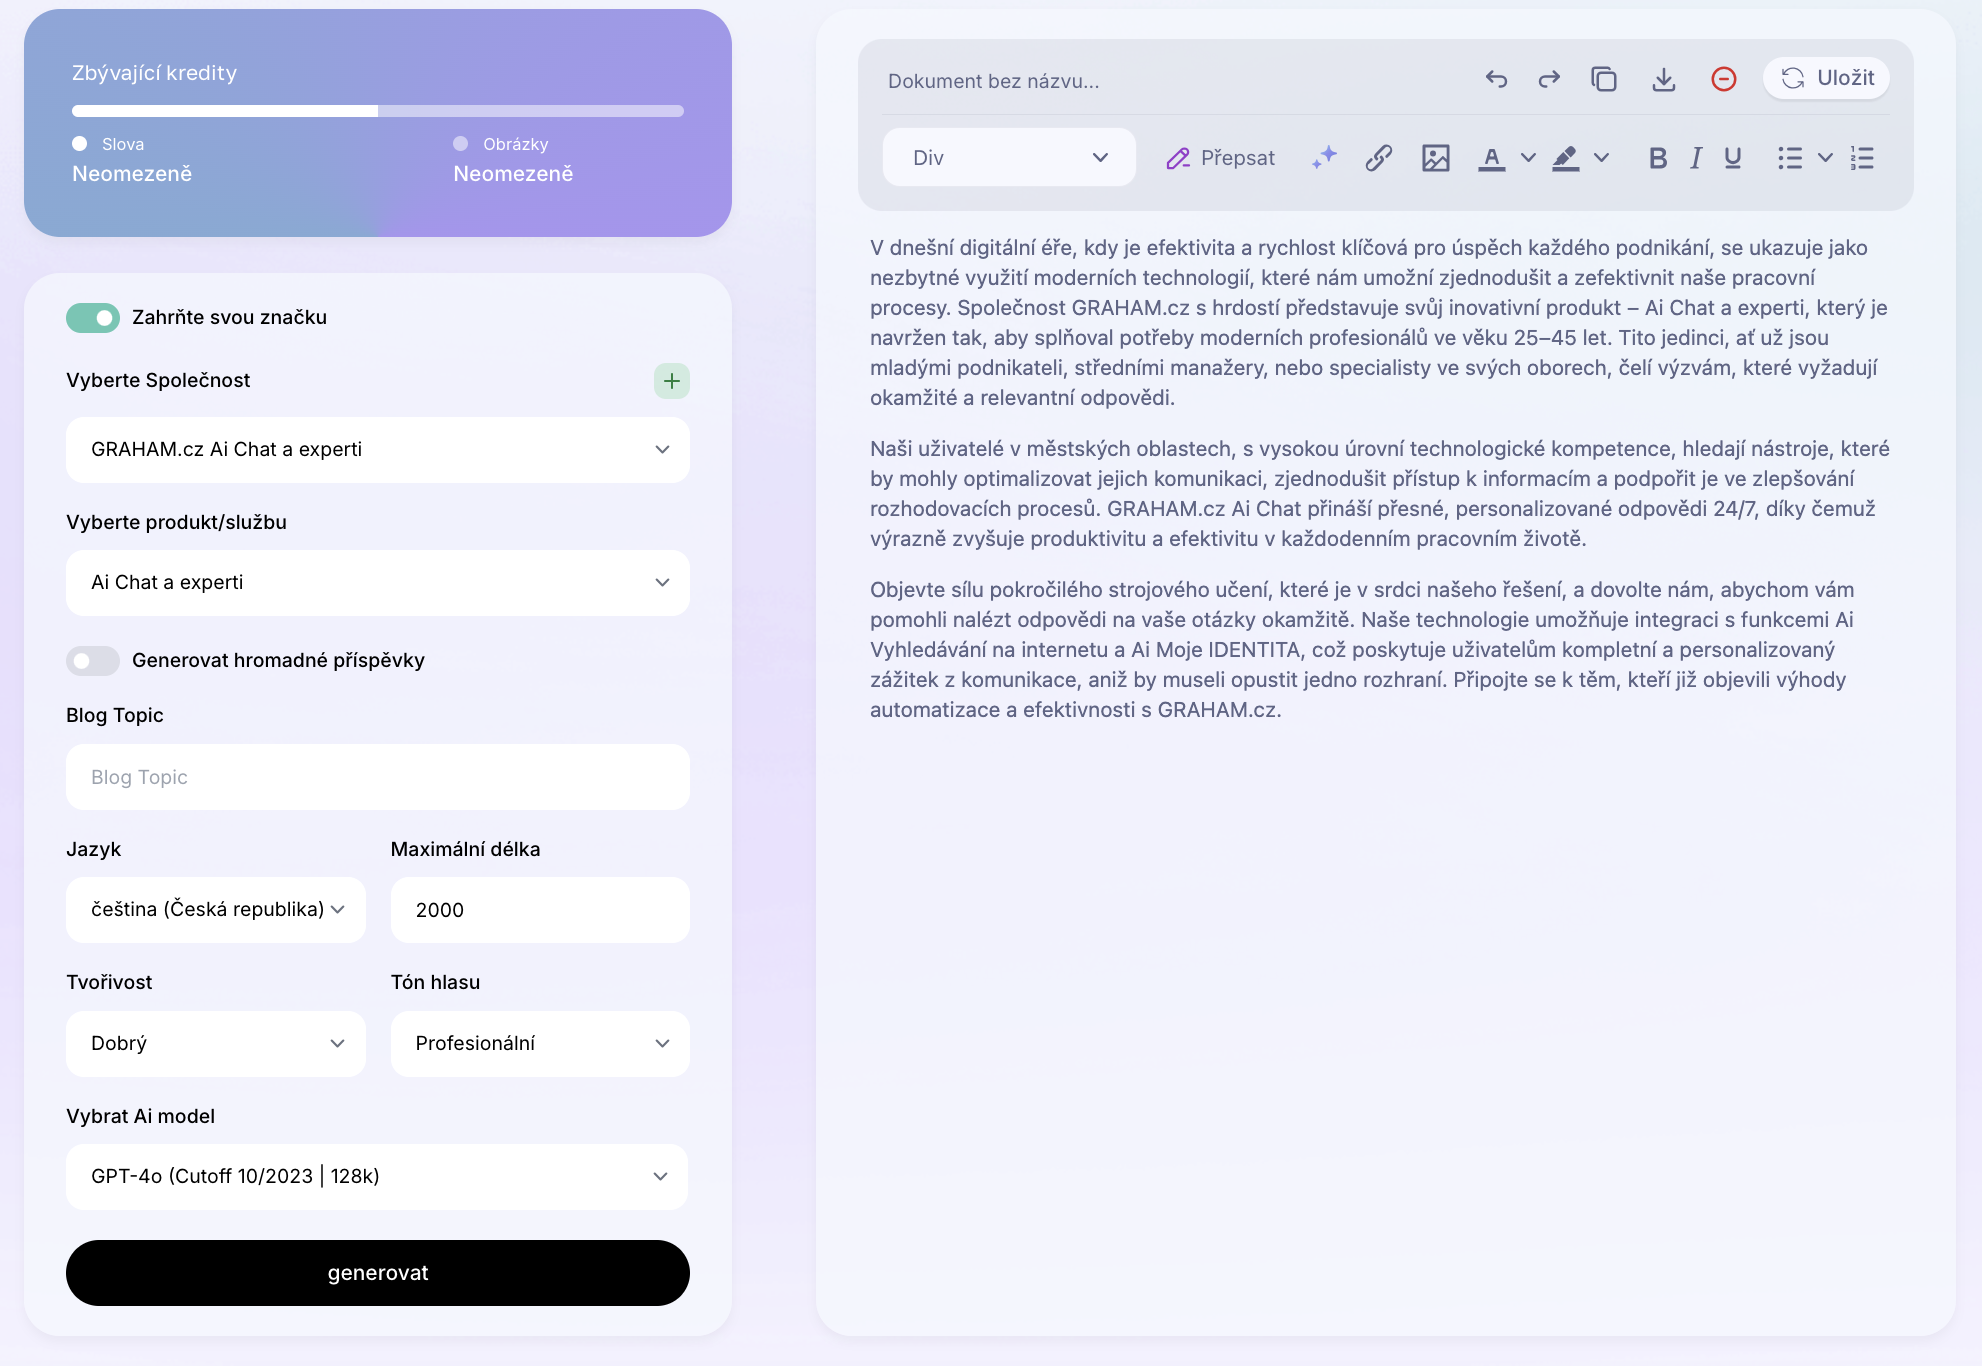The height and width of the screenshot is (1366, 1982).
Task: Apply text color with A icon
Action: [1492, 158]
